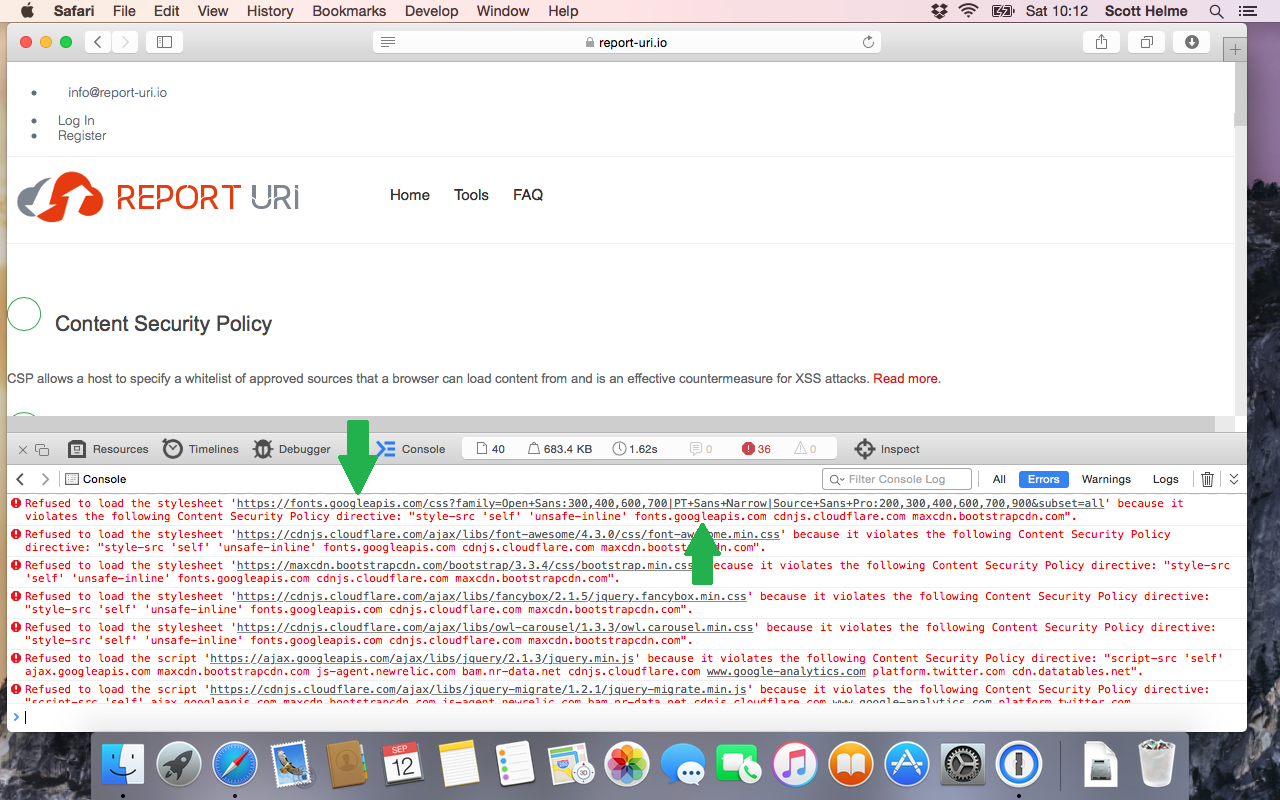Launch 1Password from the Dock

pos(1018,766)
